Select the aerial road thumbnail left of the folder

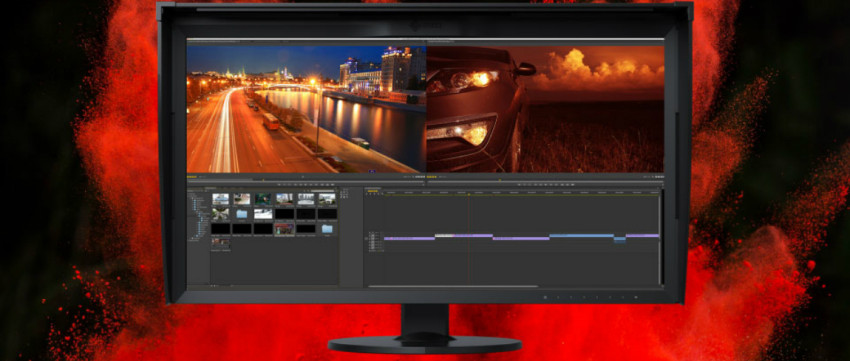[221, 214]
